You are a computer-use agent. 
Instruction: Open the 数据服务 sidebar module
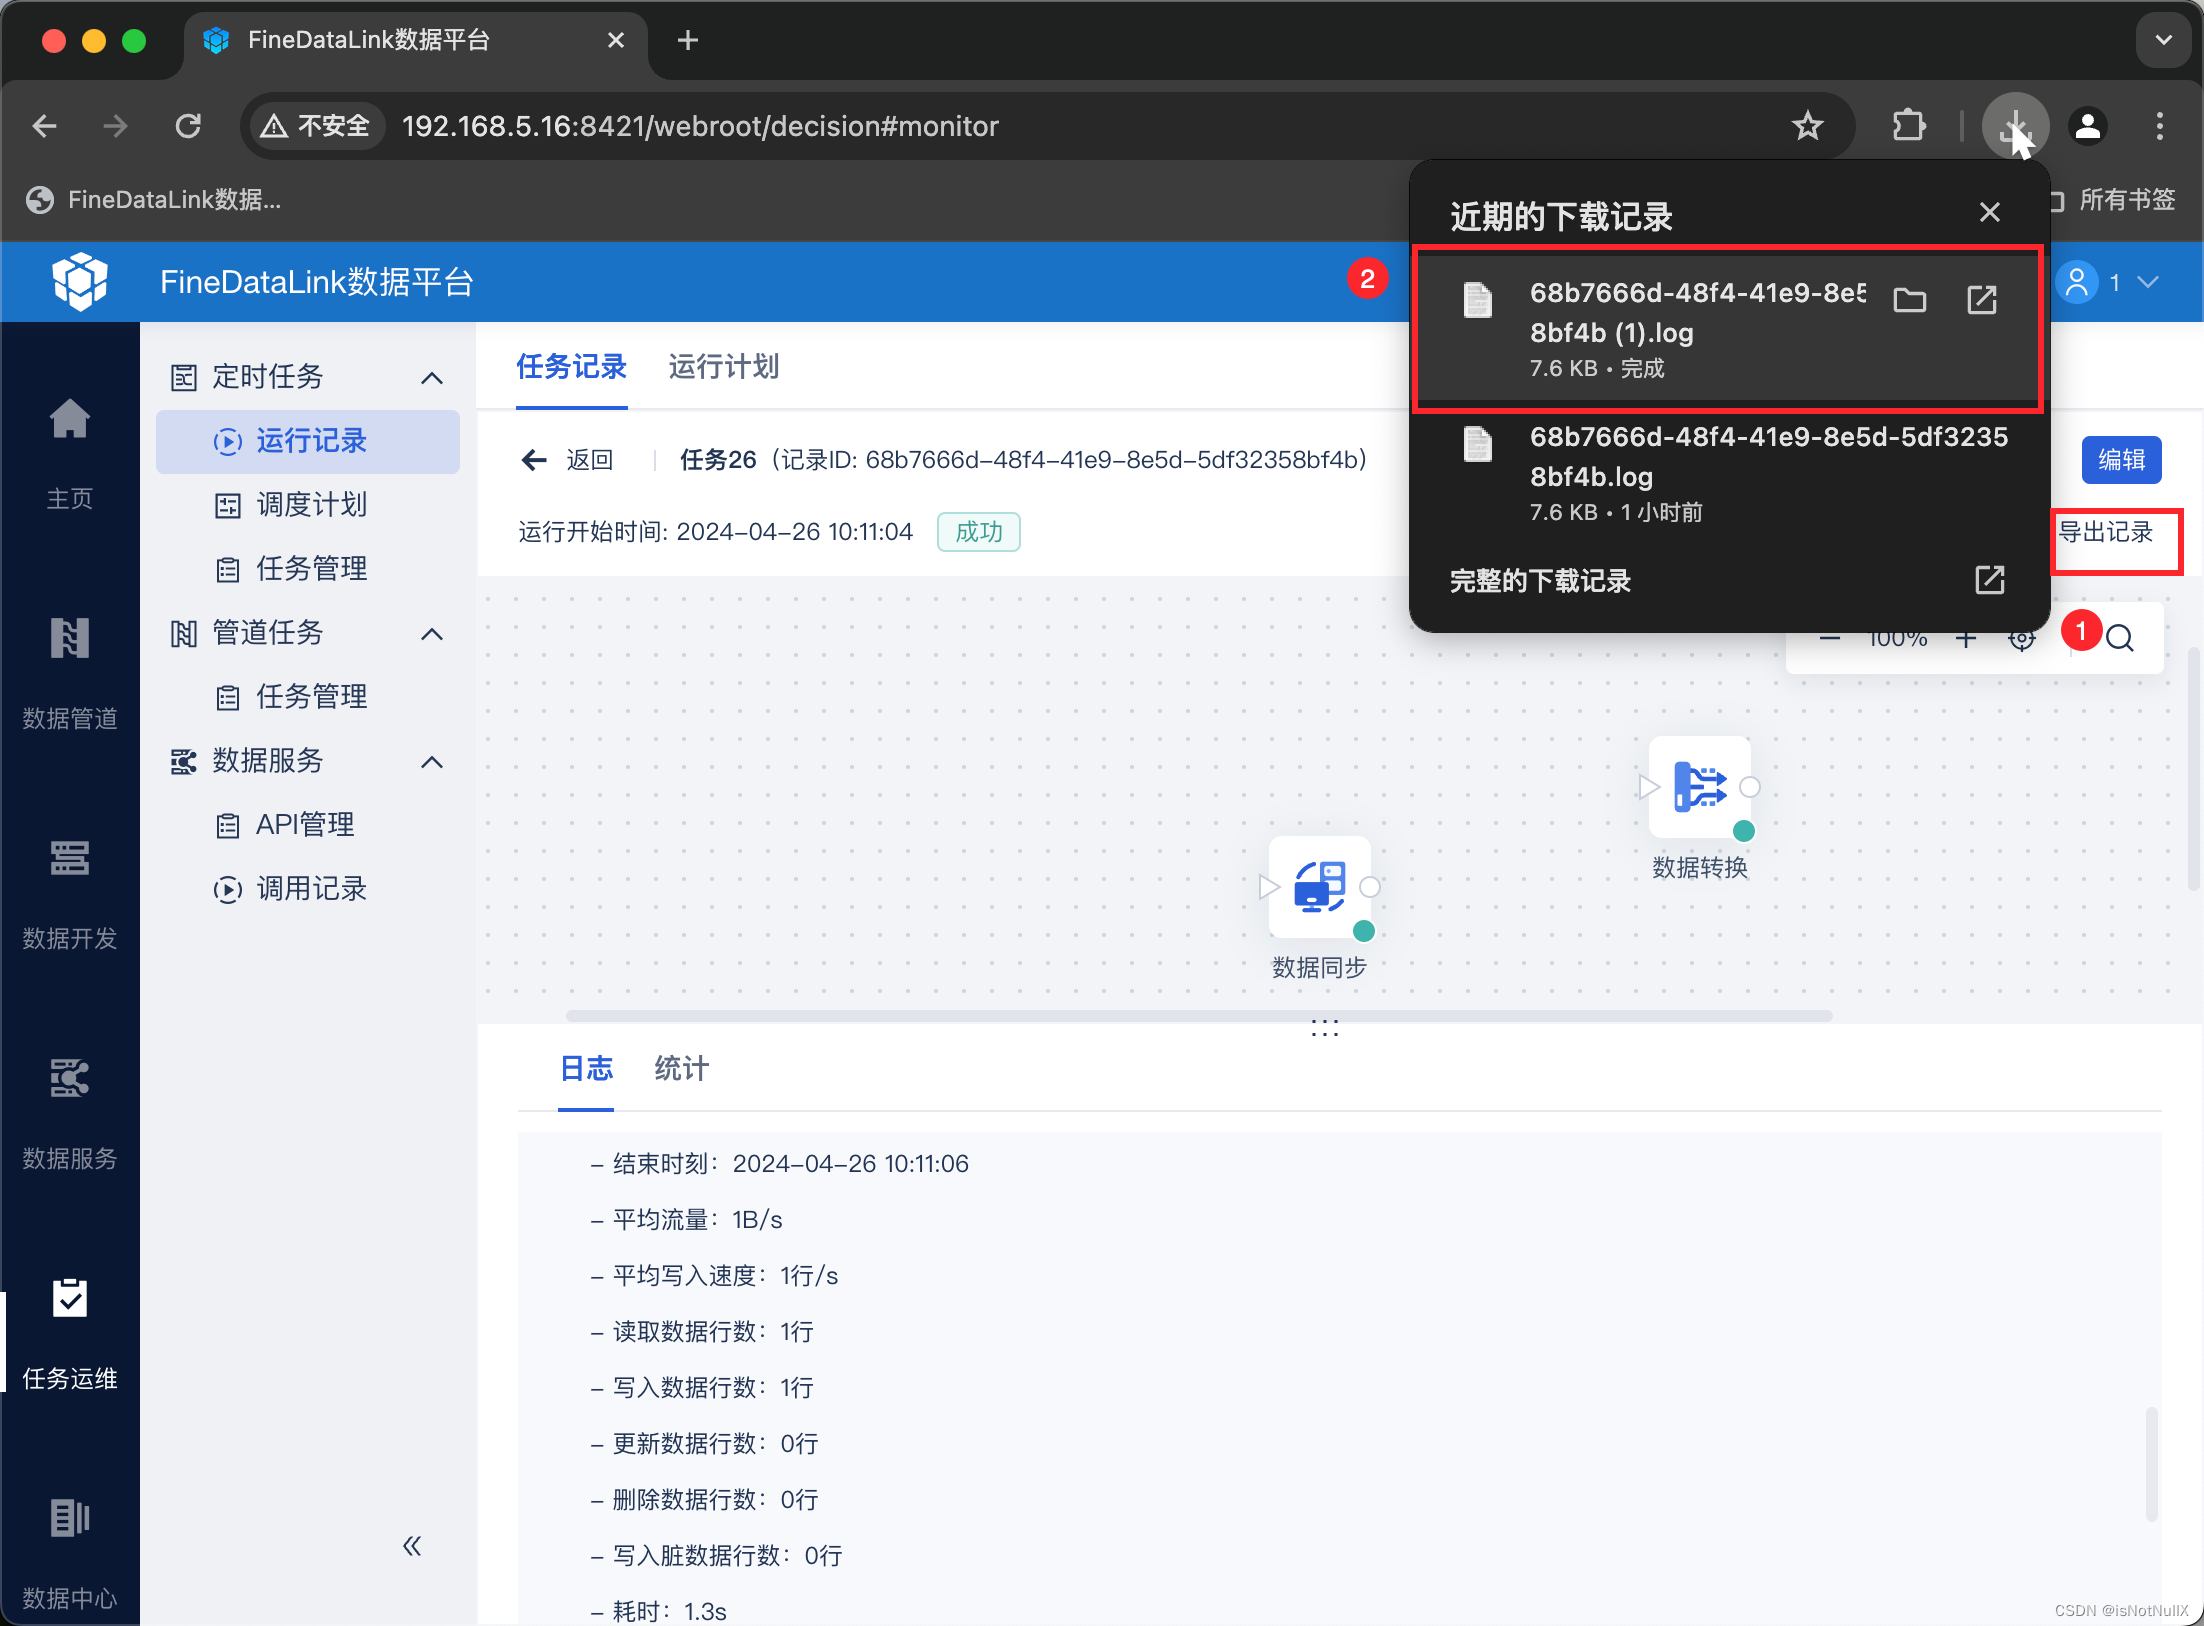69,1079
